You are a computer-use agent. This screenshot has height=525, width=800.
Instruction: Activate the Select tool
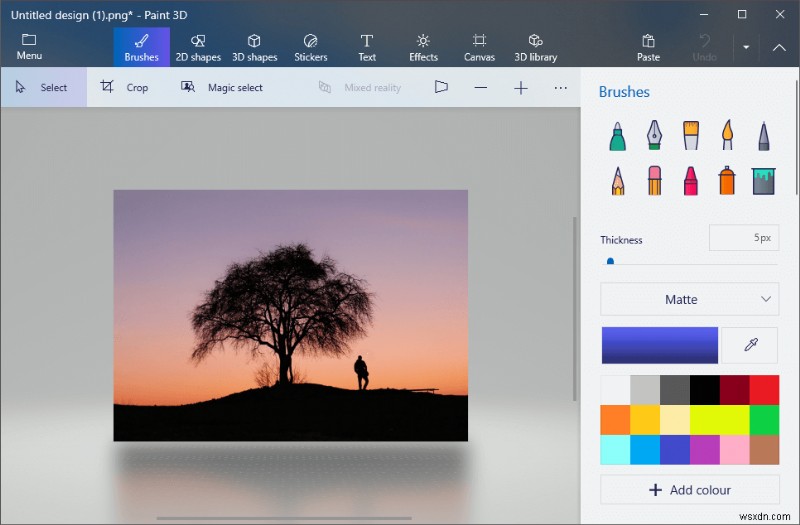tap(43, 87)
